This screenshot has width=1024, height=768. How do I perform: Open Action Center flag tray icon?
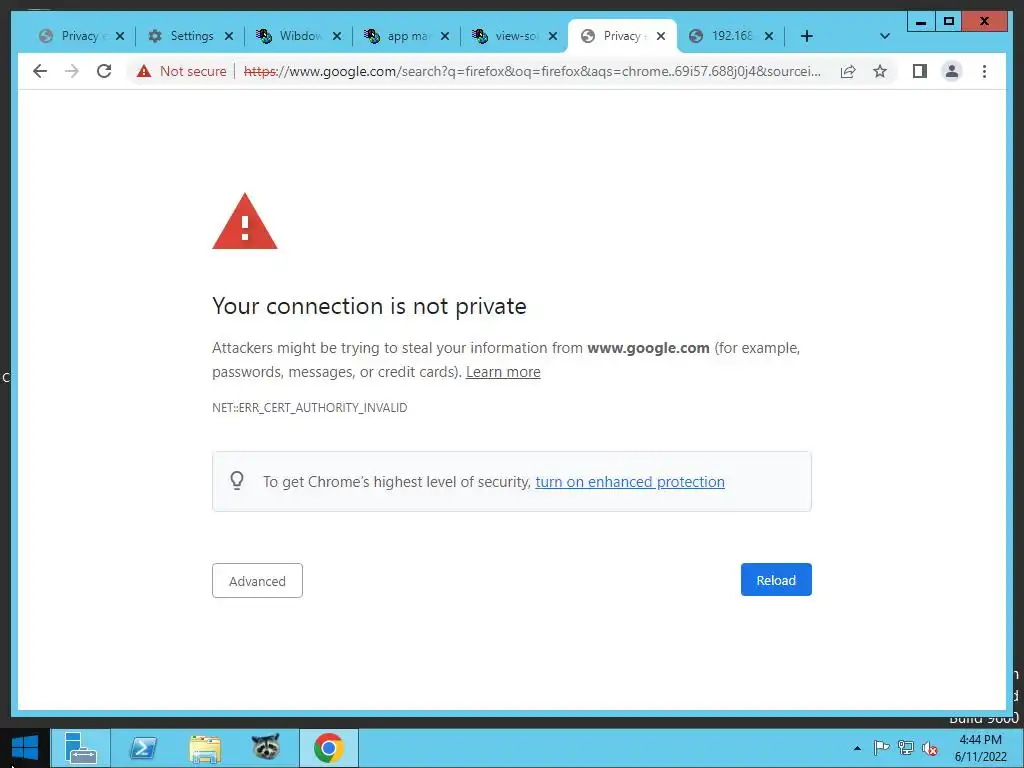click(x=881, y=748)
